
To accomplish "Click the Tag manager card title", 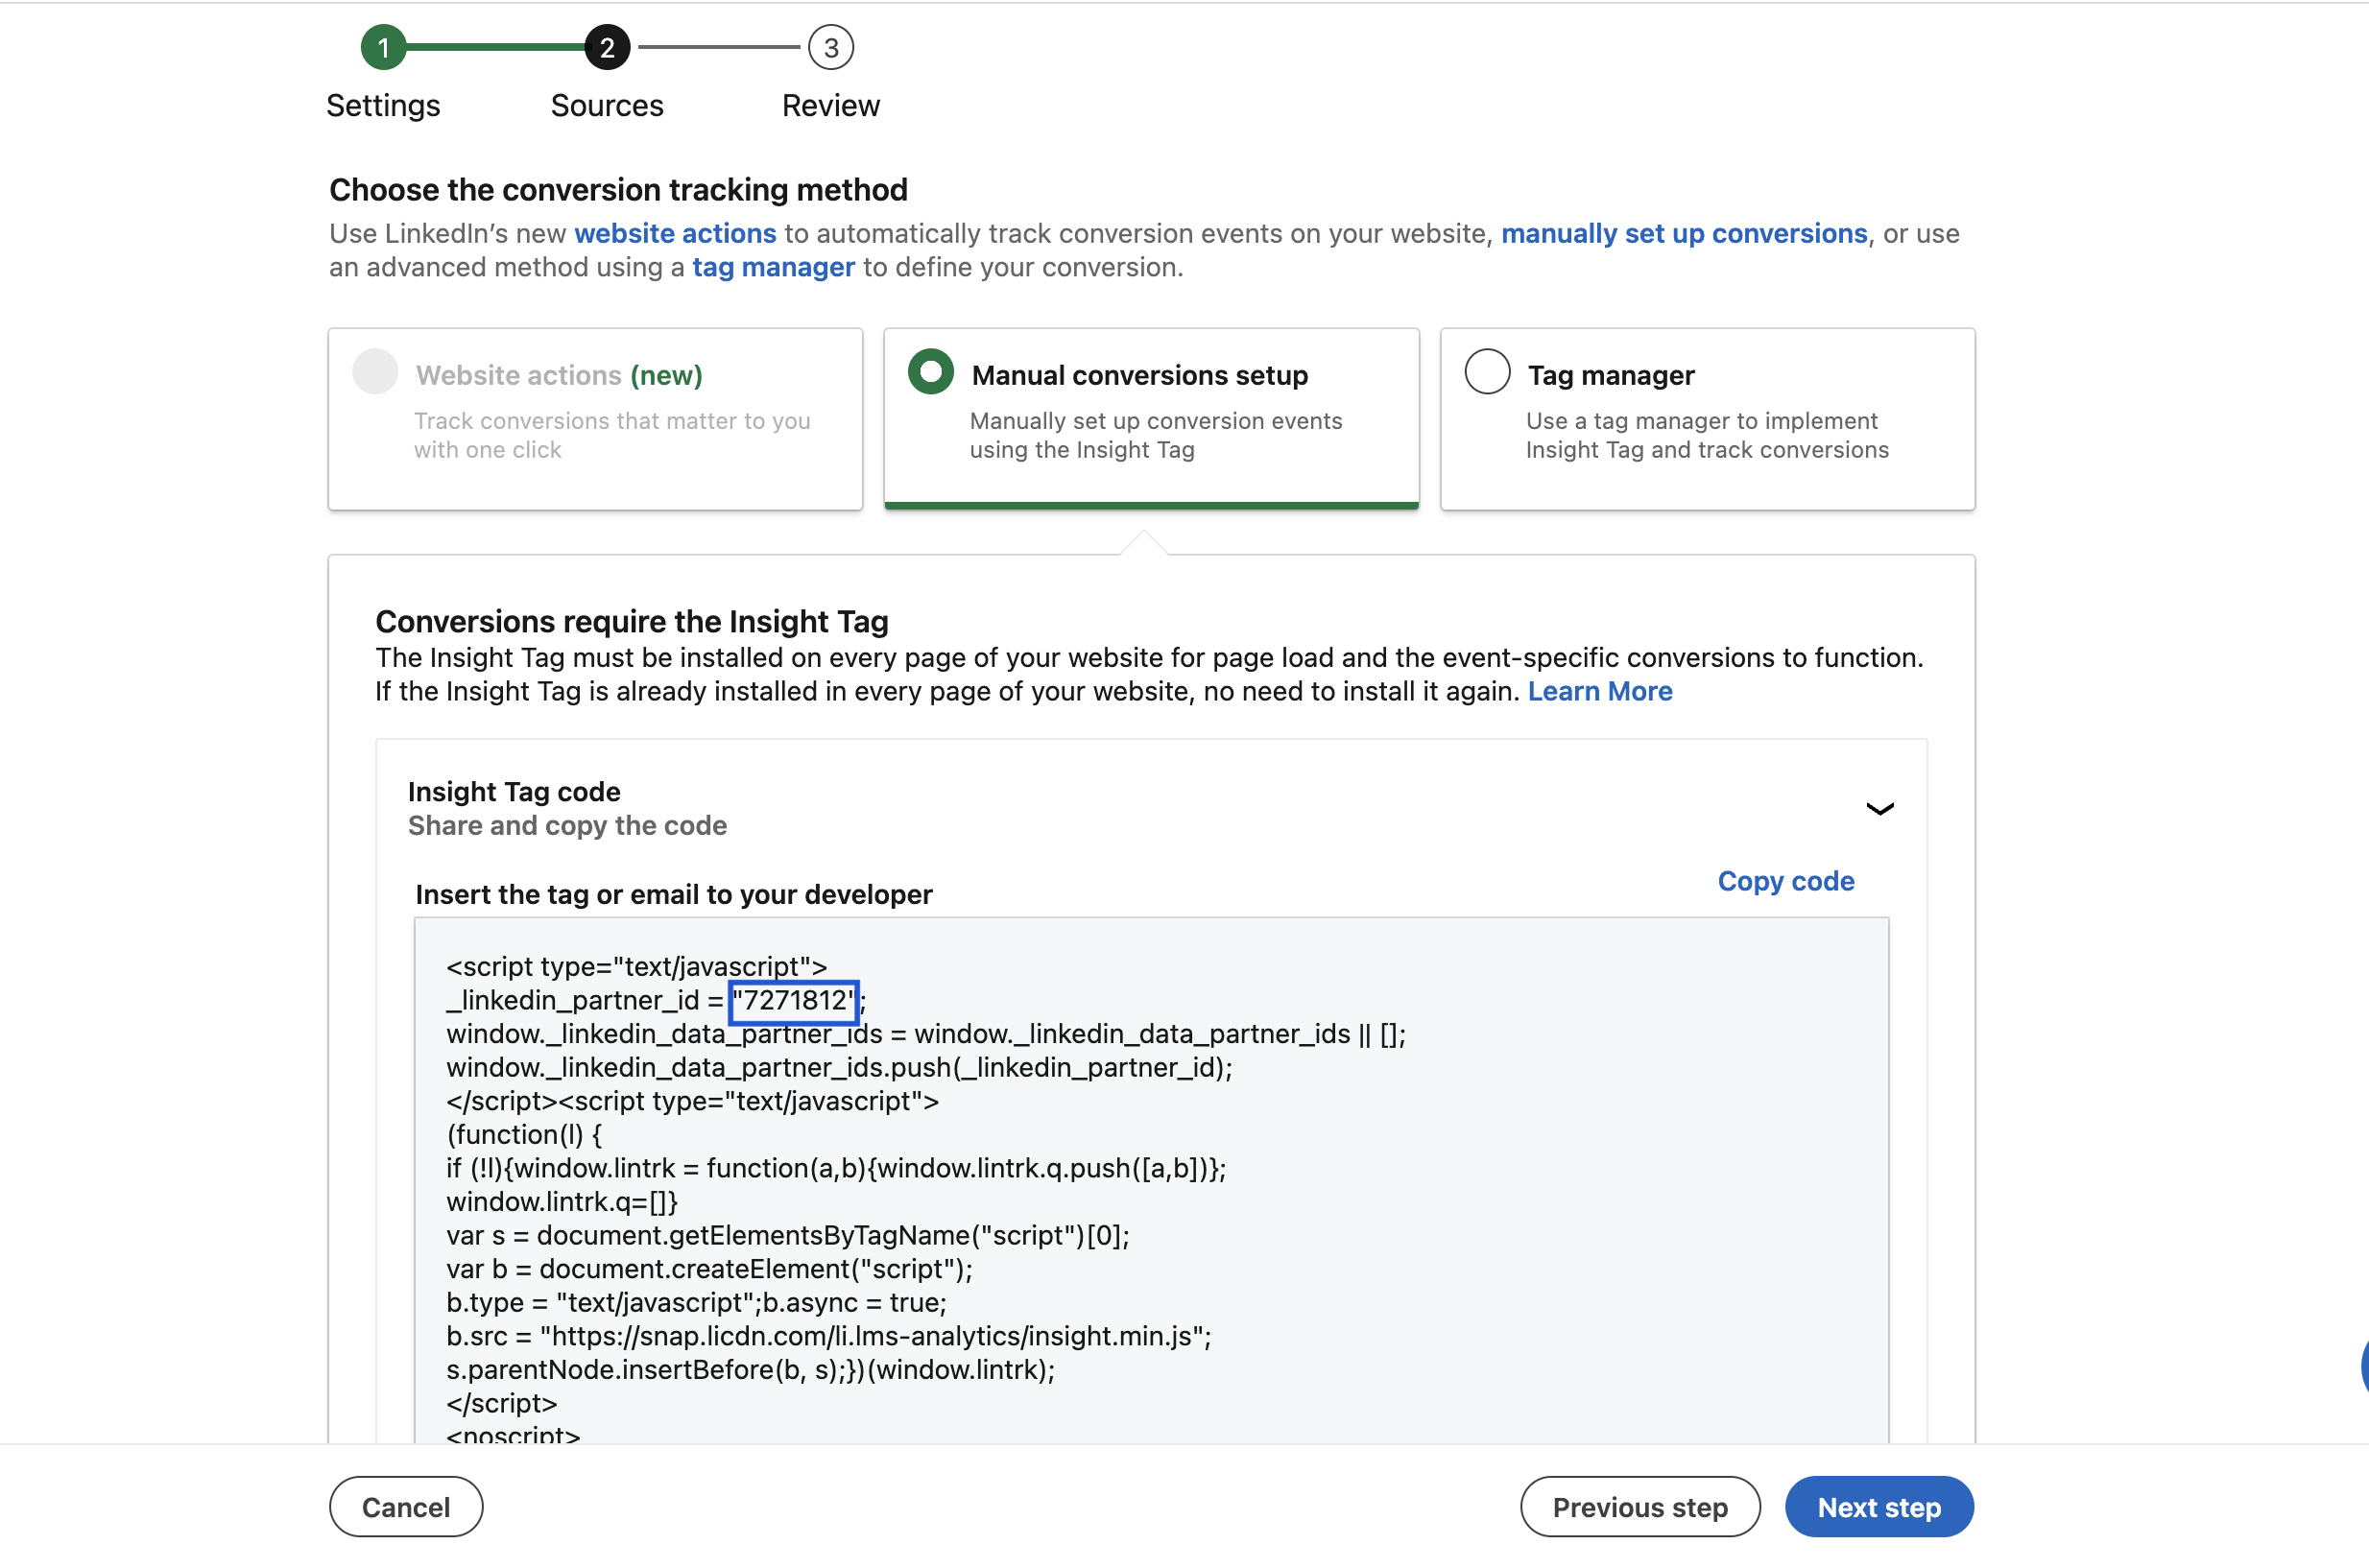I will coord(1611,375).
